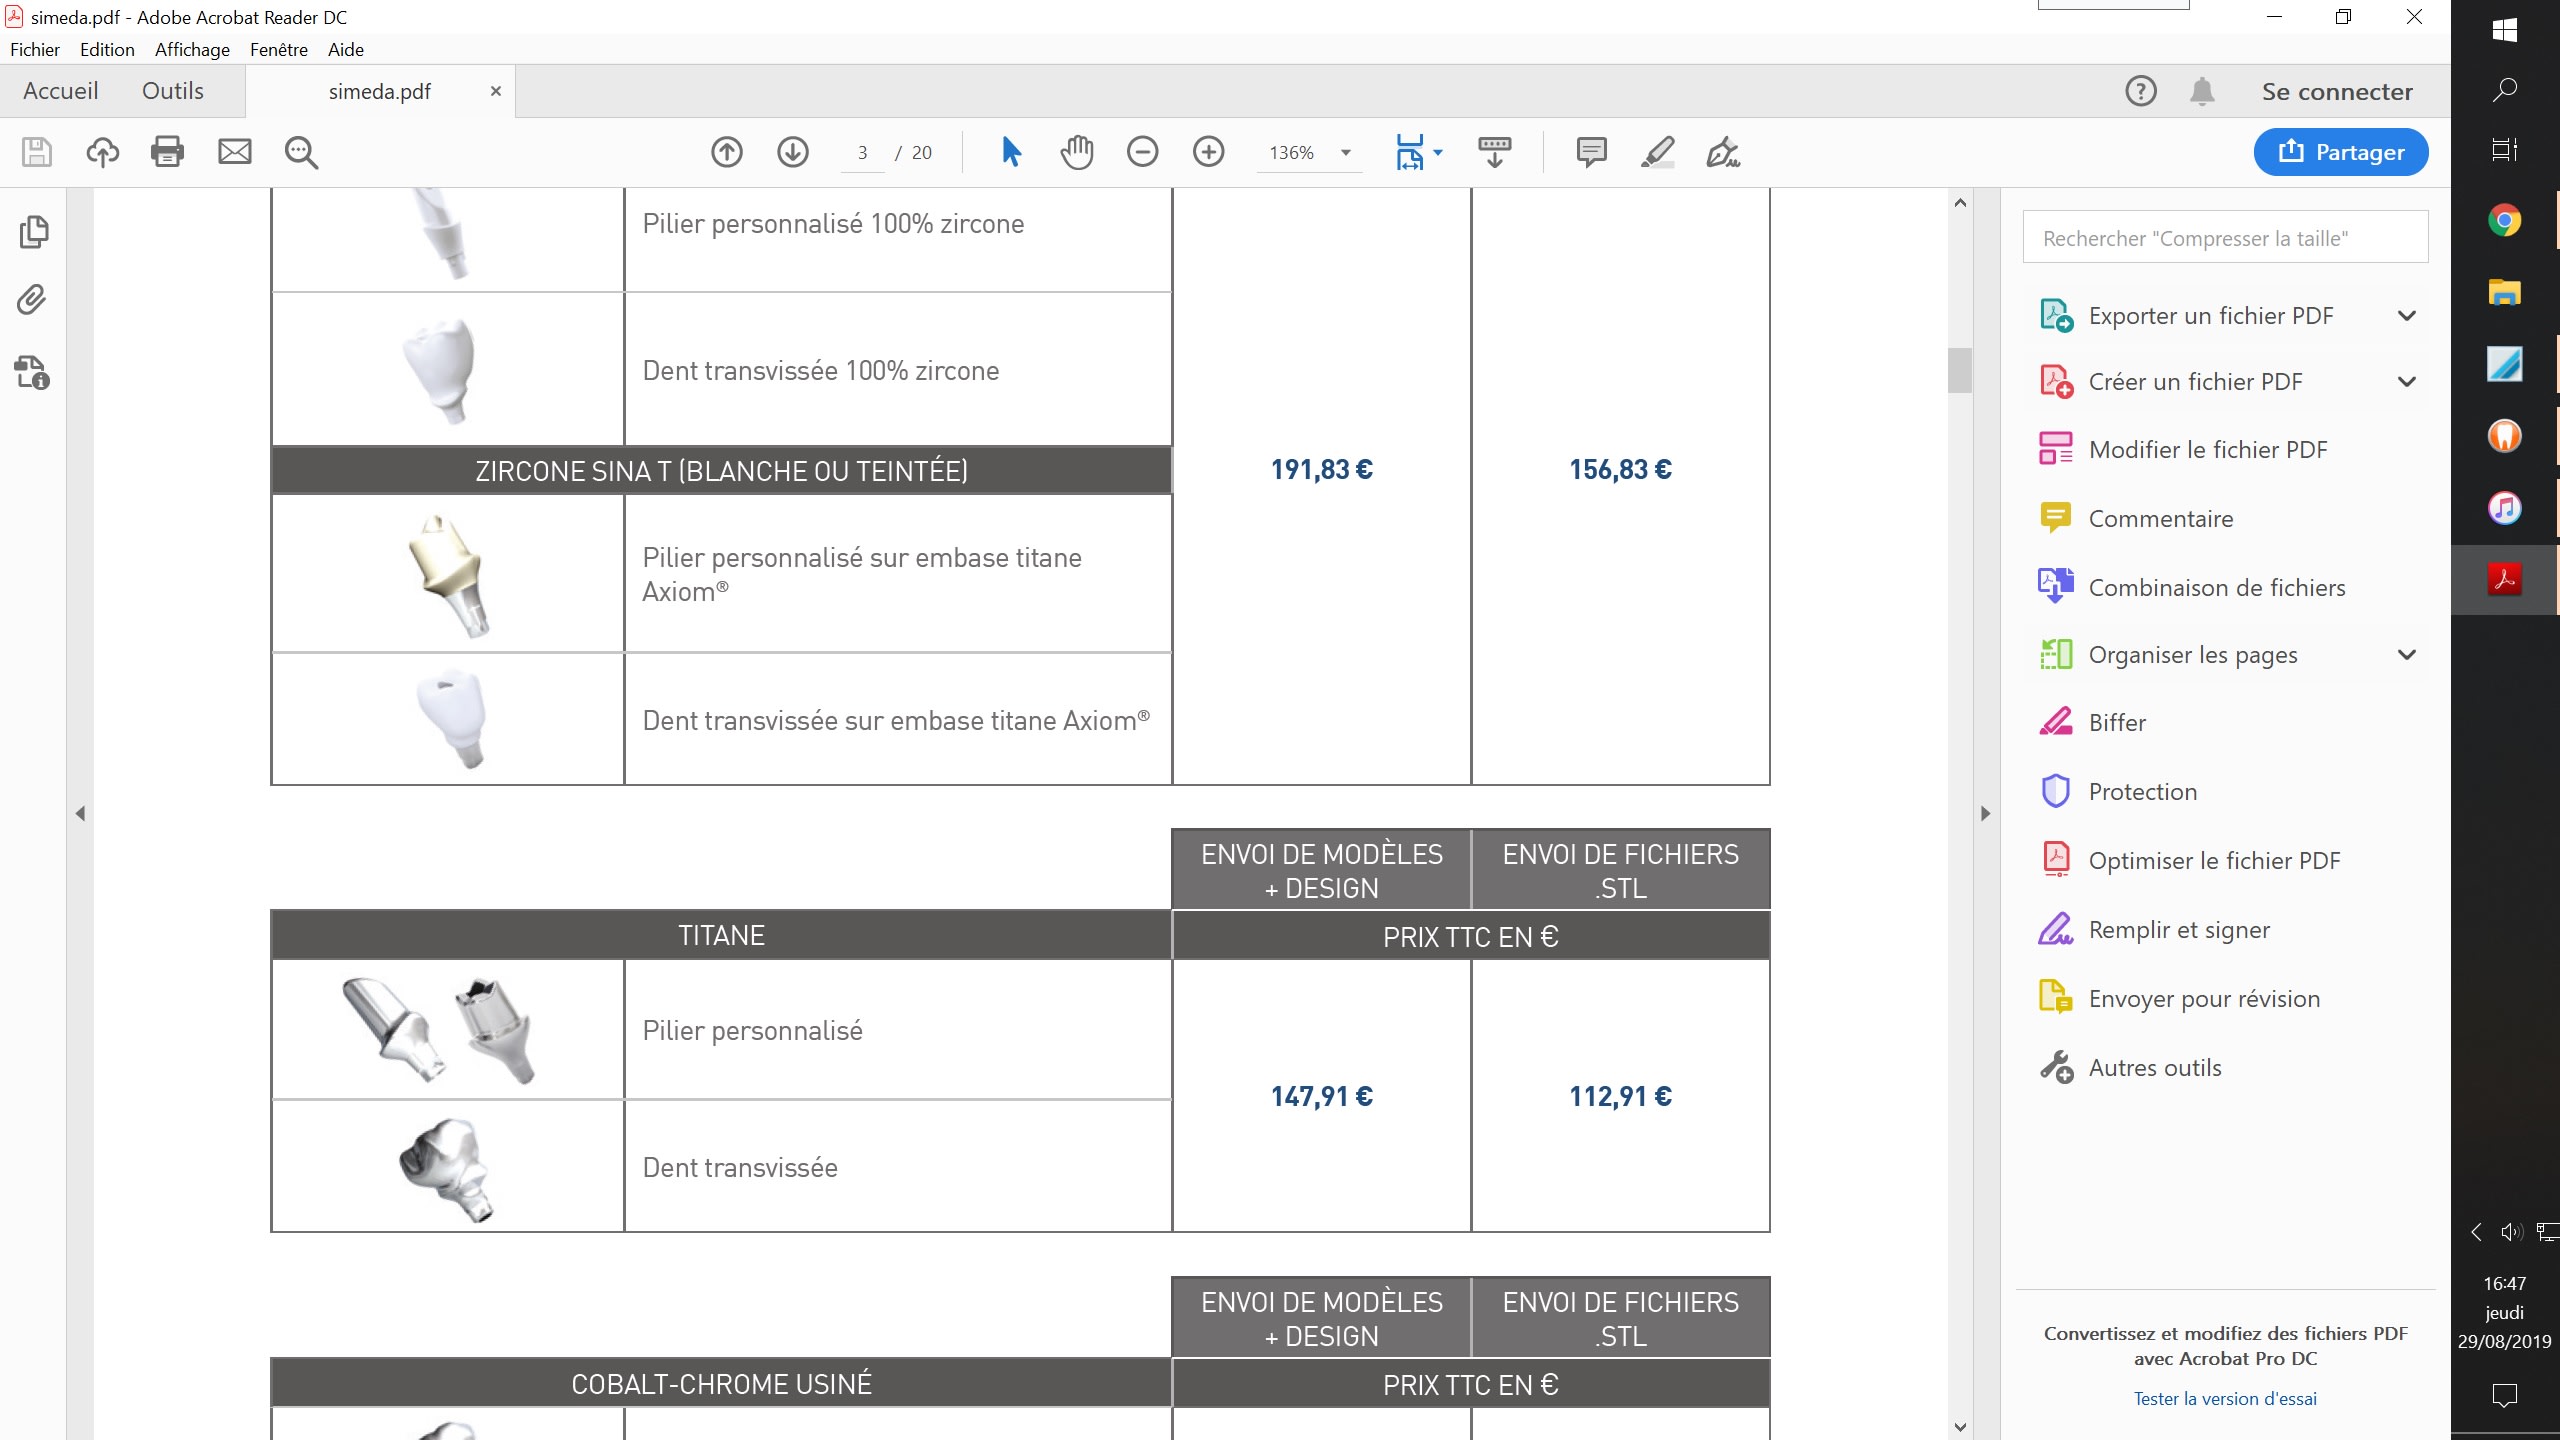
Task: Collapse the right tools pane arrow
Action: (1986, 814)
